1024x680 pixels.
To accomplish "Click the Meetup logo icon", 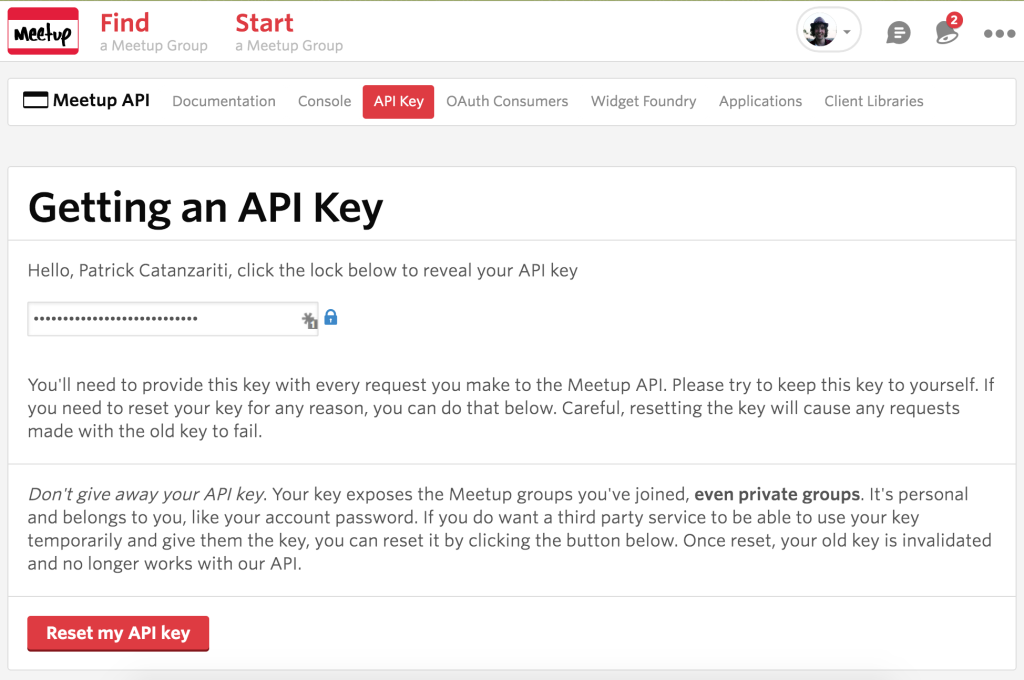I will coord(43,32).
